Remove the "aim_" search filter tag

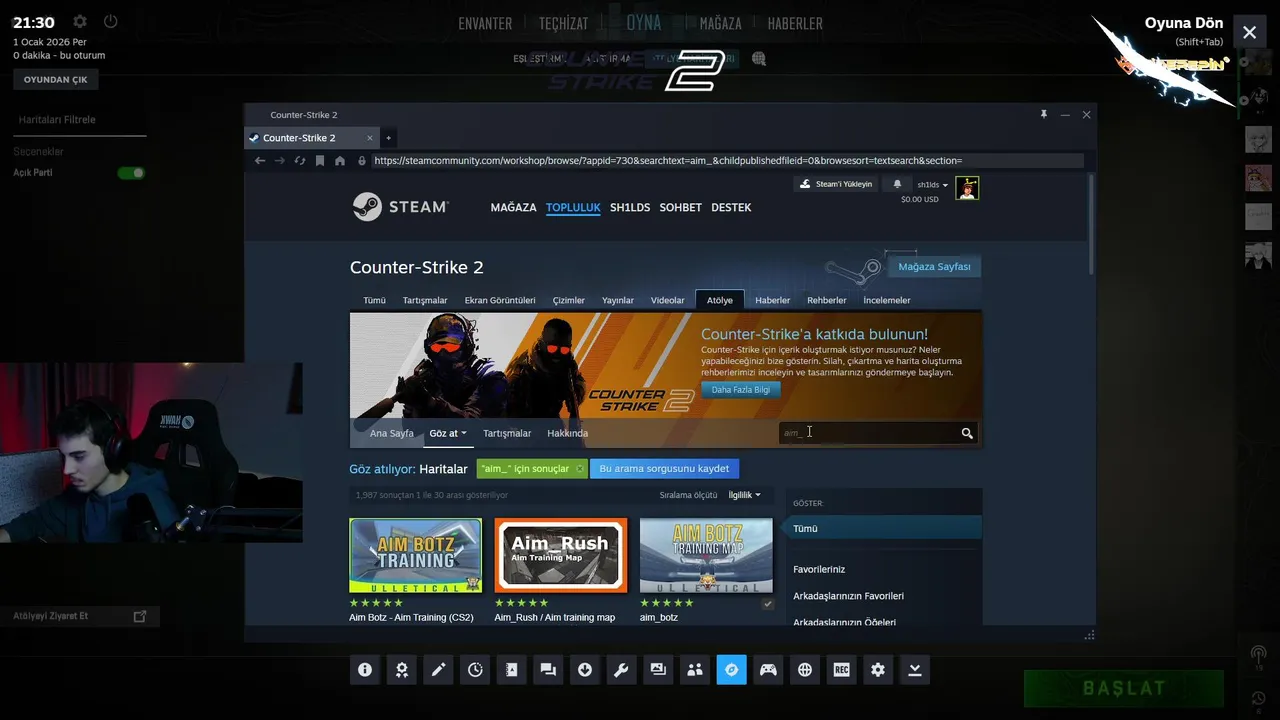pyautogui.click(x=580, y=469)
